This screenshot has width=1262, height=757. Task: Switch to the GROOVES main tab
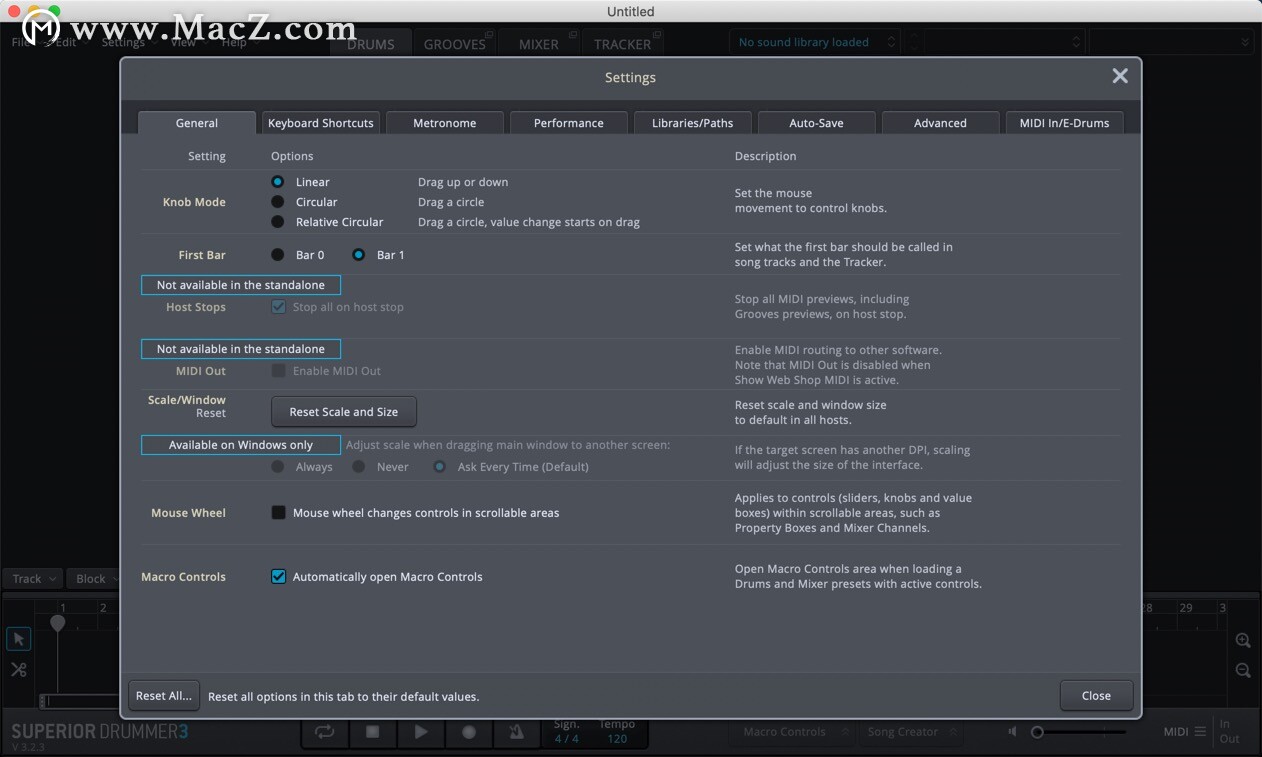pos(455,44)
